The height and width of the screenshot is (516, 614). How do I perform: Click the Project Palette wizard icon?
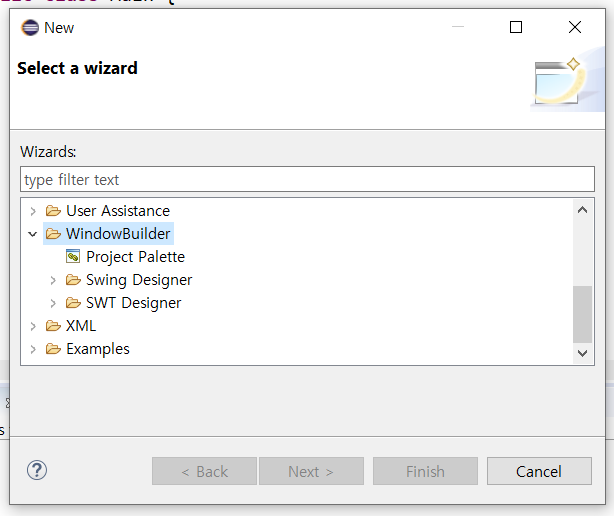(x=73, y=257)
